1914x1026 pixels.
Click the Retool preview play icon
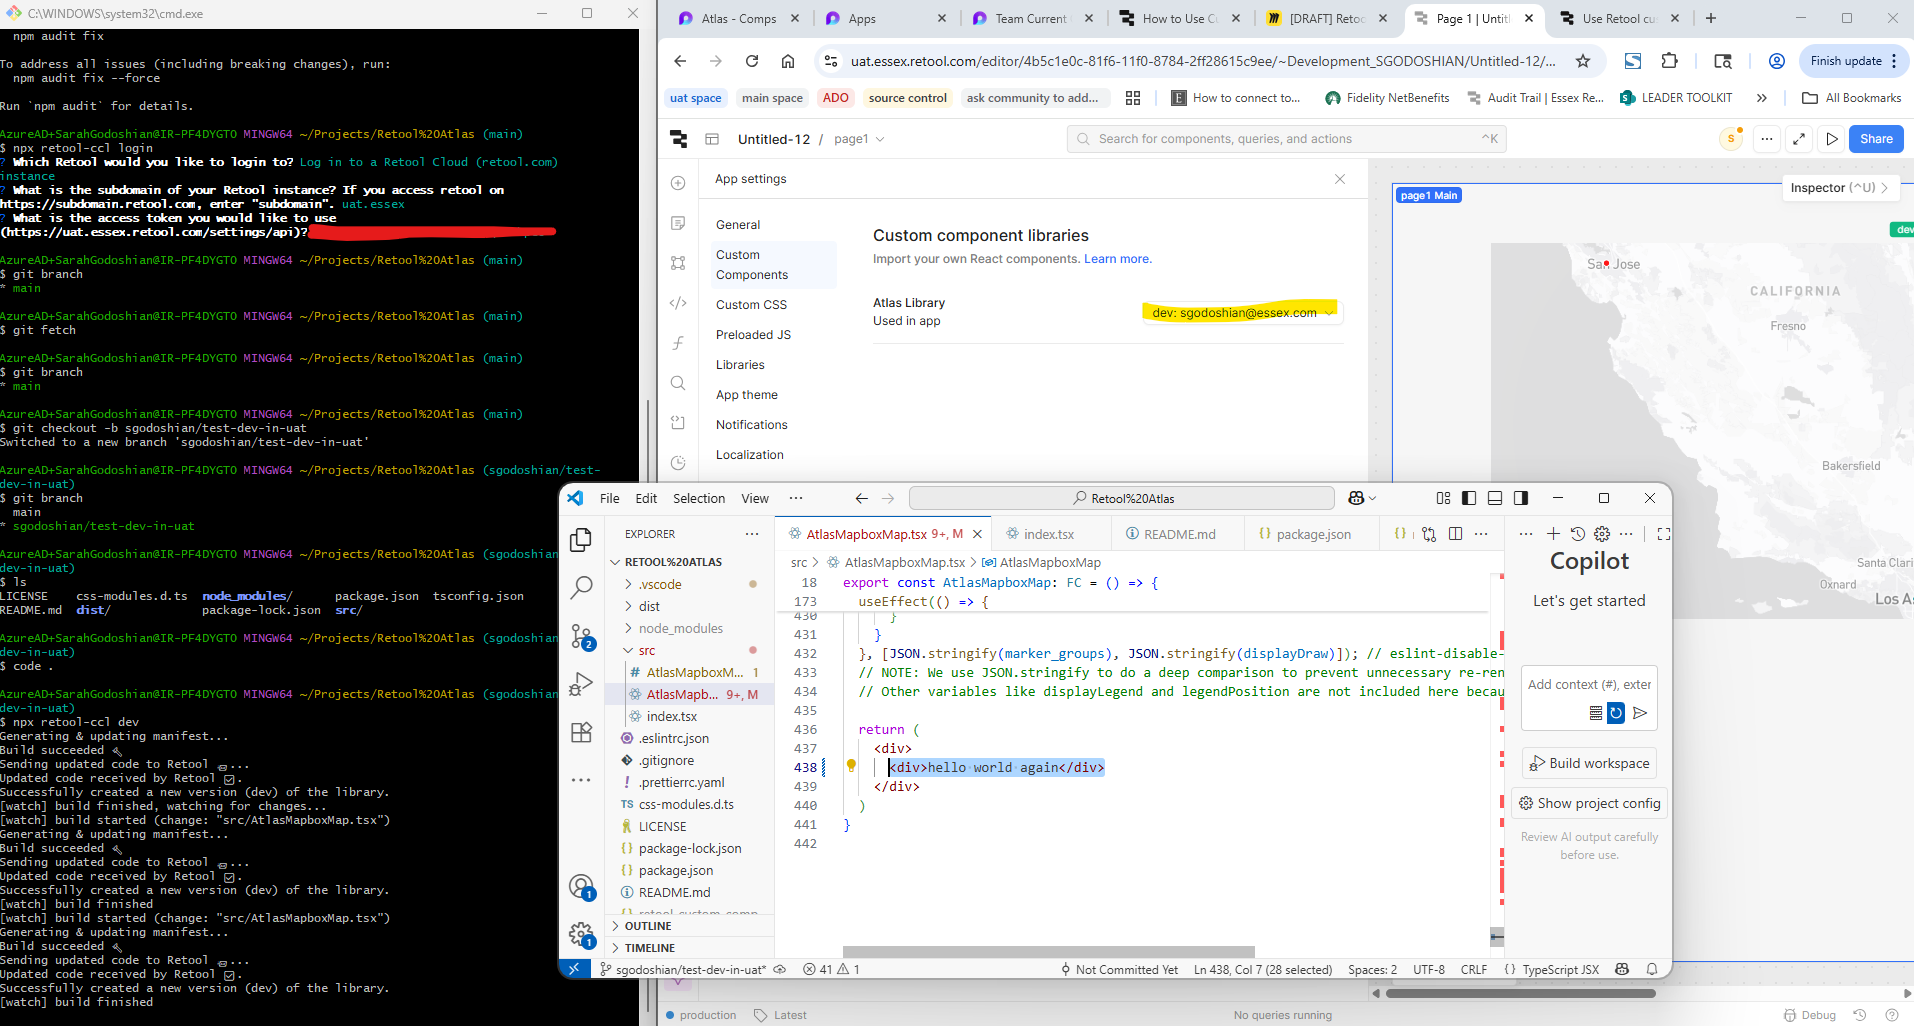pos(1831,139)
